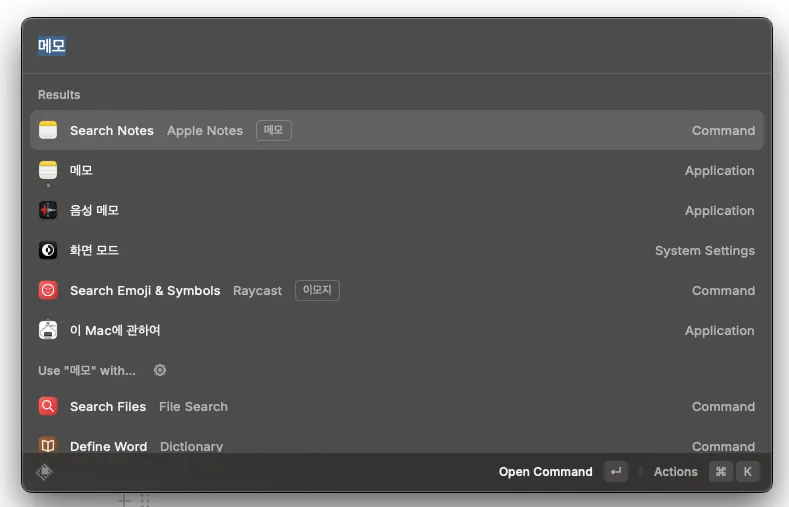Open the Actions menu button
Viewport: 789px width, 507px height.
click(705, 472)
